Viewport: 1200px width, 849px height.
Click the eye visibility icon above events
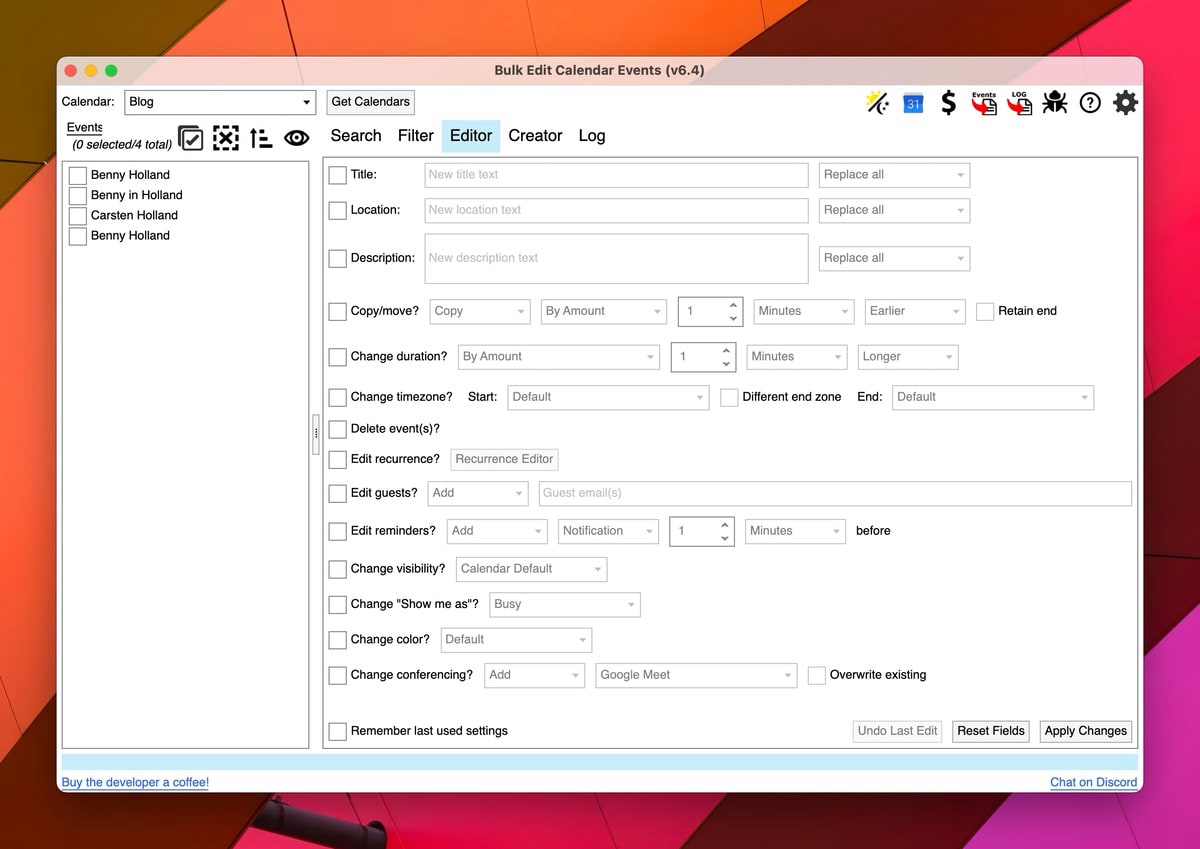coord(296,138)
